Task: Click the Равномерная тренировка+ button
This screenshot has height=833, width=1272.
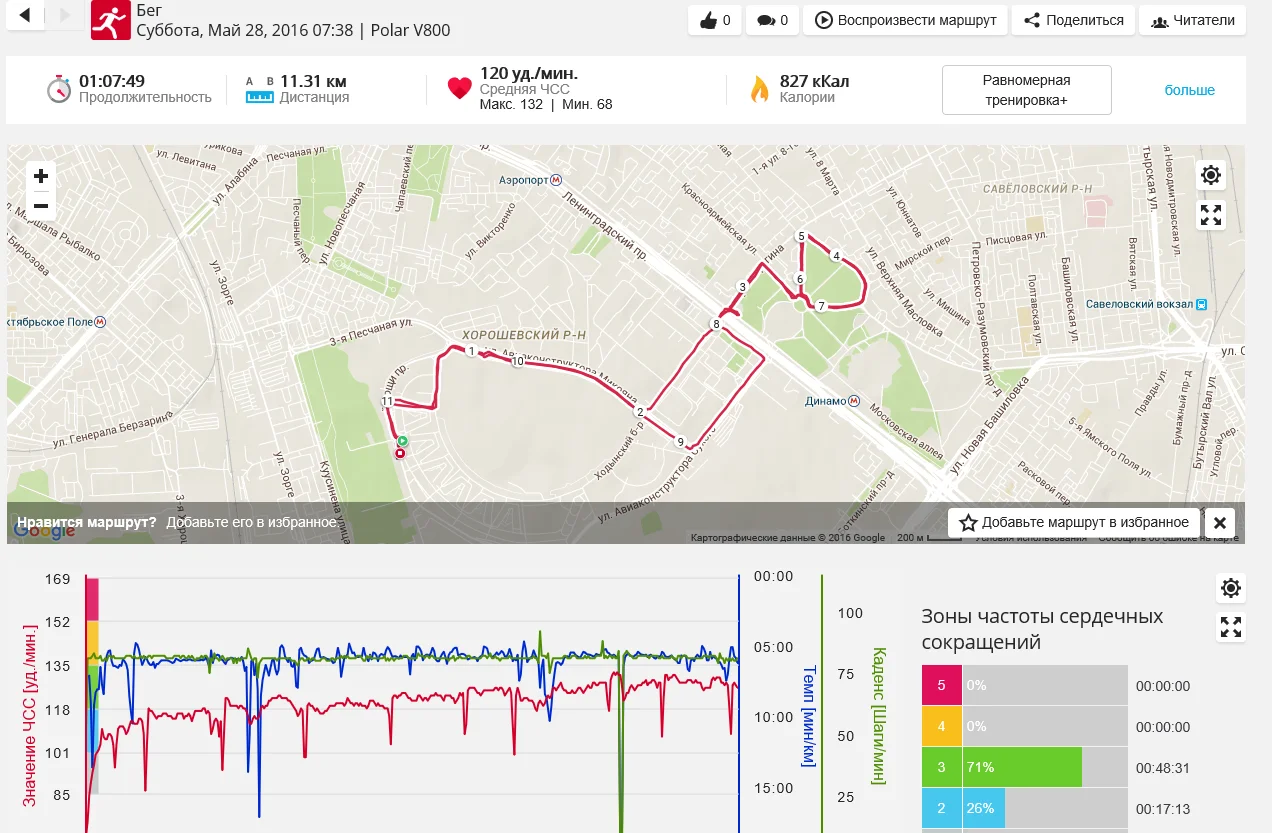Action: click(x=1026, y=90)
